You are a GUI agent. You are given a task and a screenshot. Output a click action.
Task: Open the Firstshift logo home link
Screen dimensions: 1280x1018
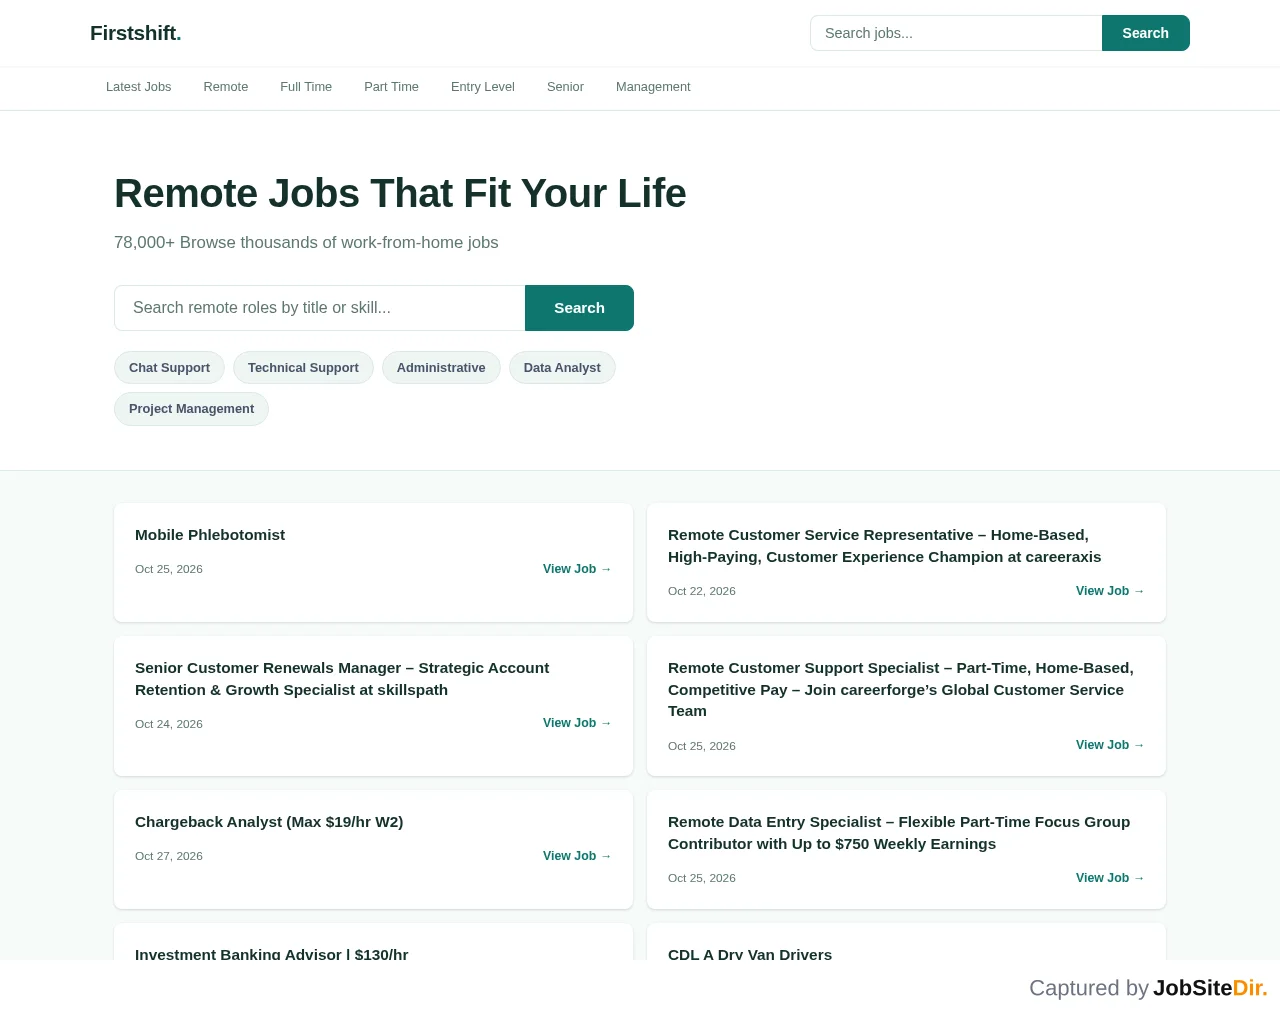point(136,33)
